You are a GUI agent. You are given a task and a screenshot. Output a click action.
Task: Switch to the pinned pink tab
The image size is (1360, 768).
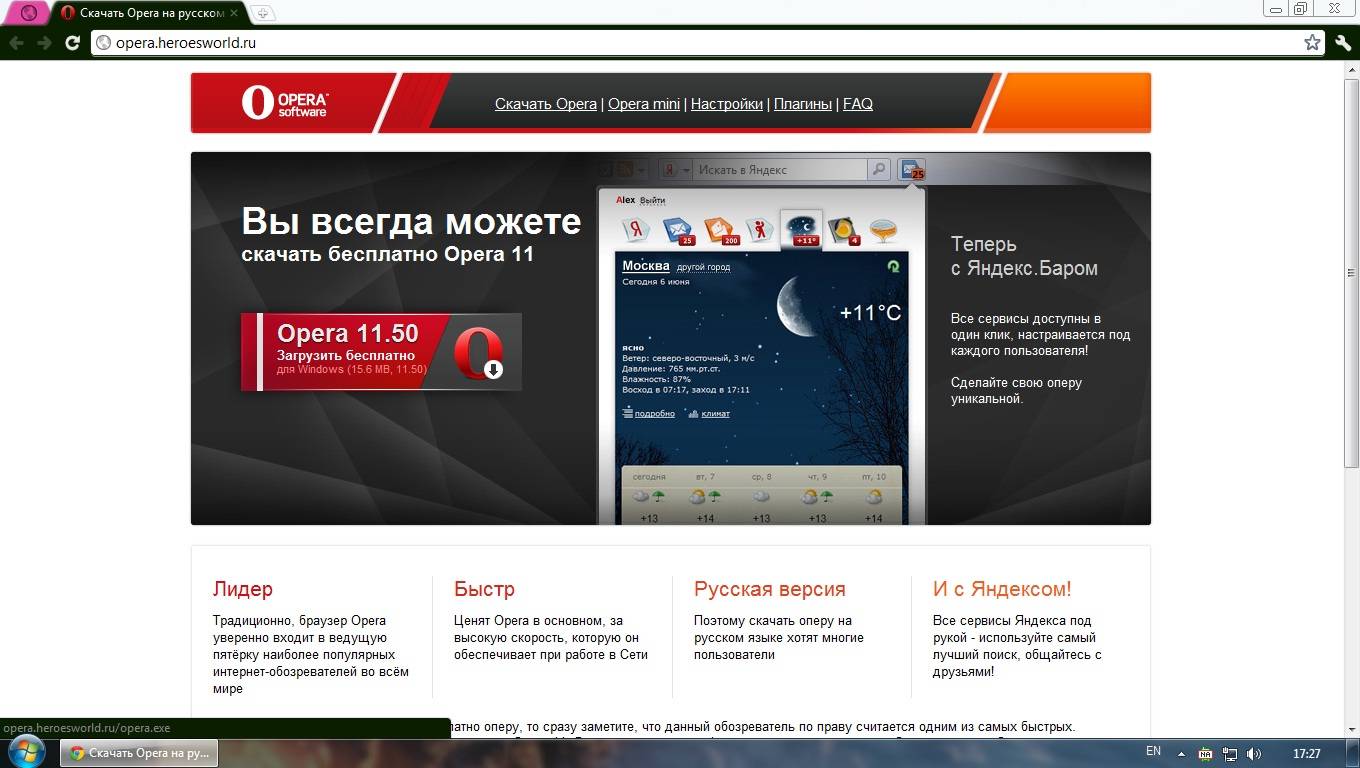pos(29,13)
